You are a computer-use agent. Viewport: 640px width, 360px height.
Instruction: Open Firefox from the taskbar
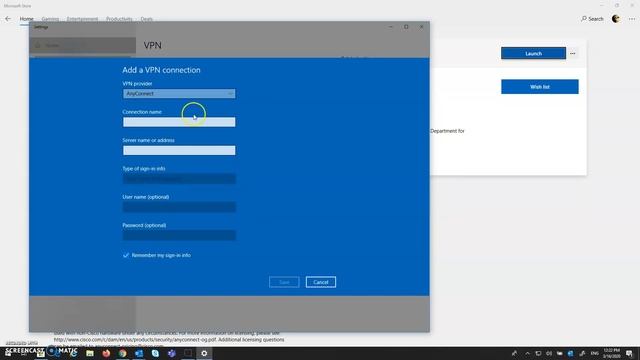pyautogui.click(x=106, y=353)
